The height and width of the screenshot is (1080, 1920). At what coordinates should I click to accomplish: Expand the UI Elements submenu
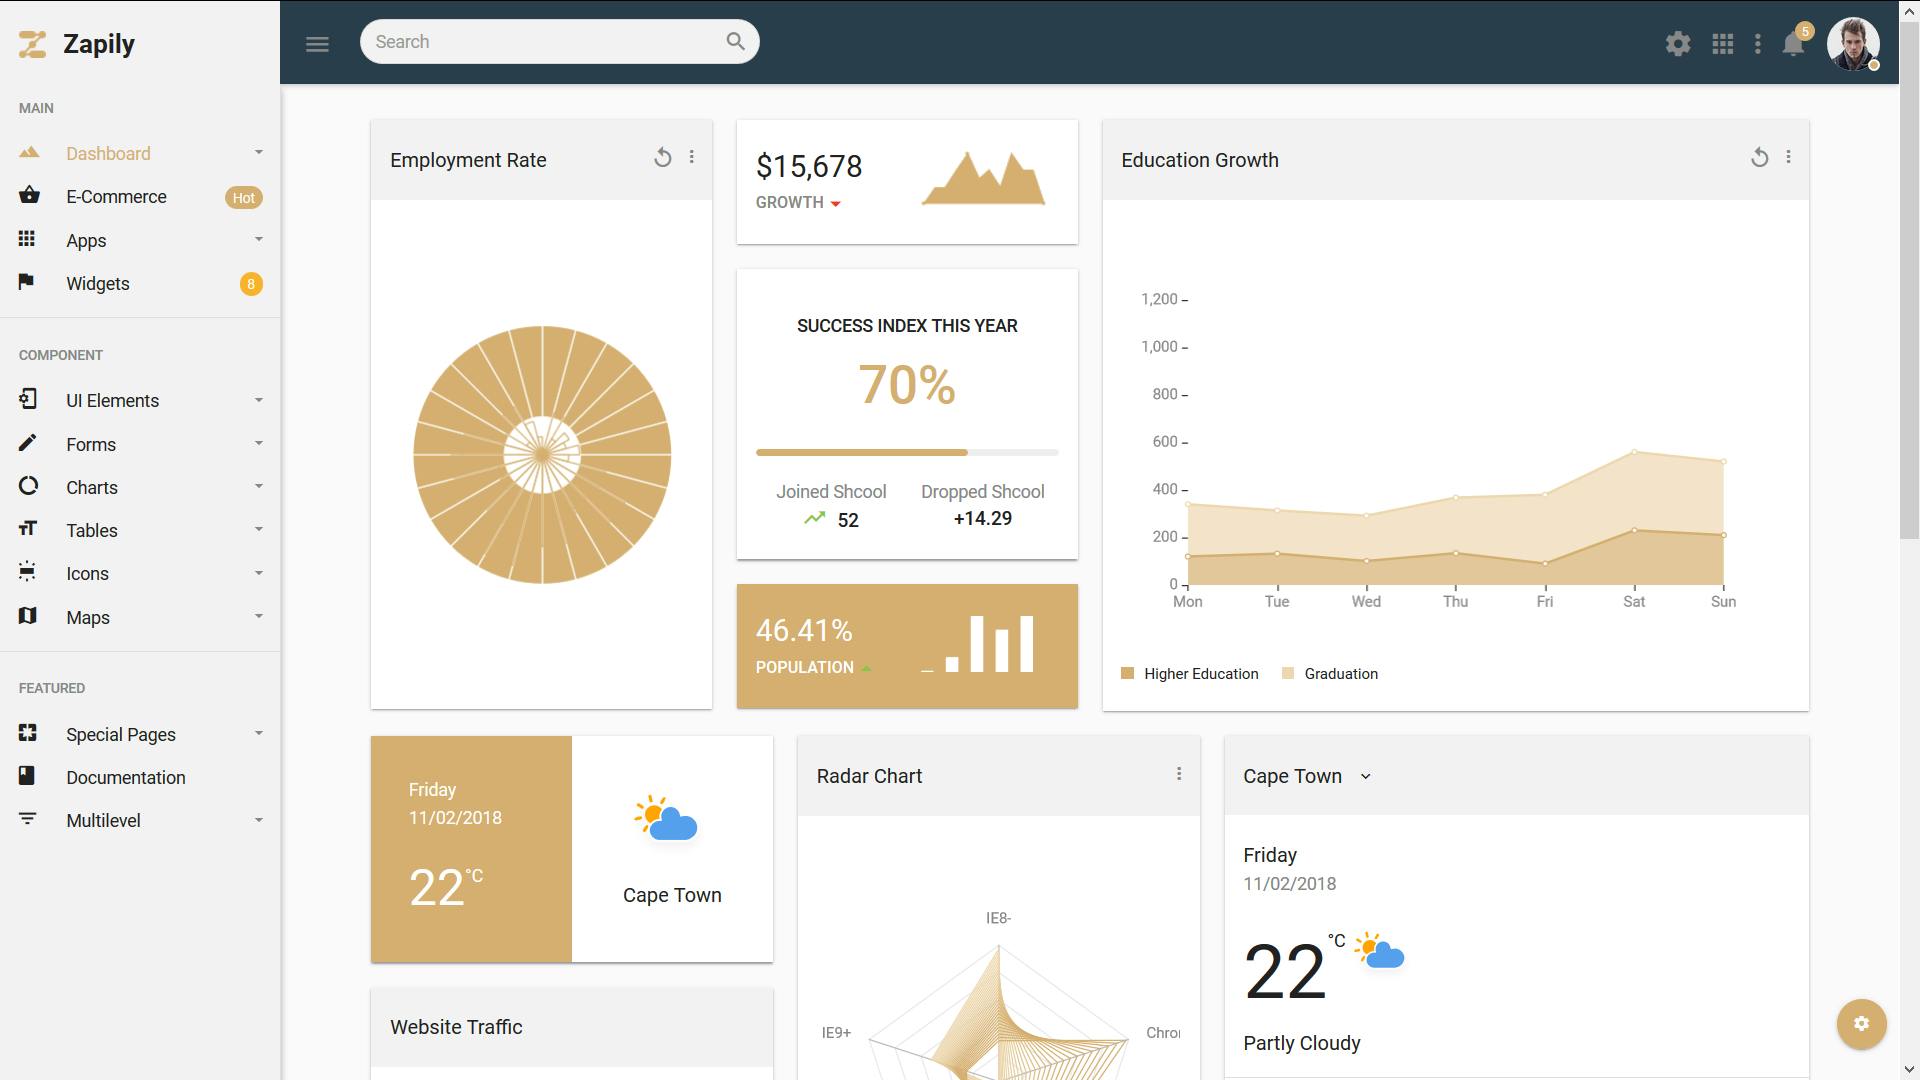click(140, 401)
